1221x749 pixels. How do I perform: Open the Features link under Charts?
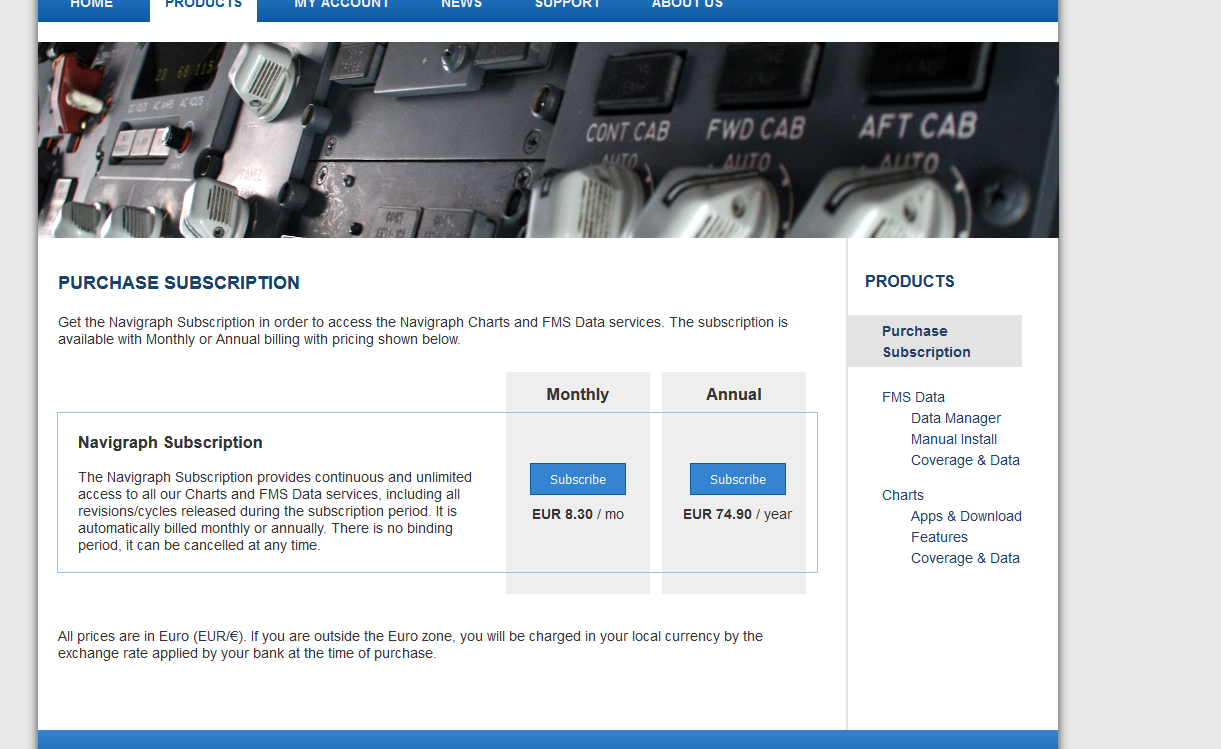coord(939,537)
